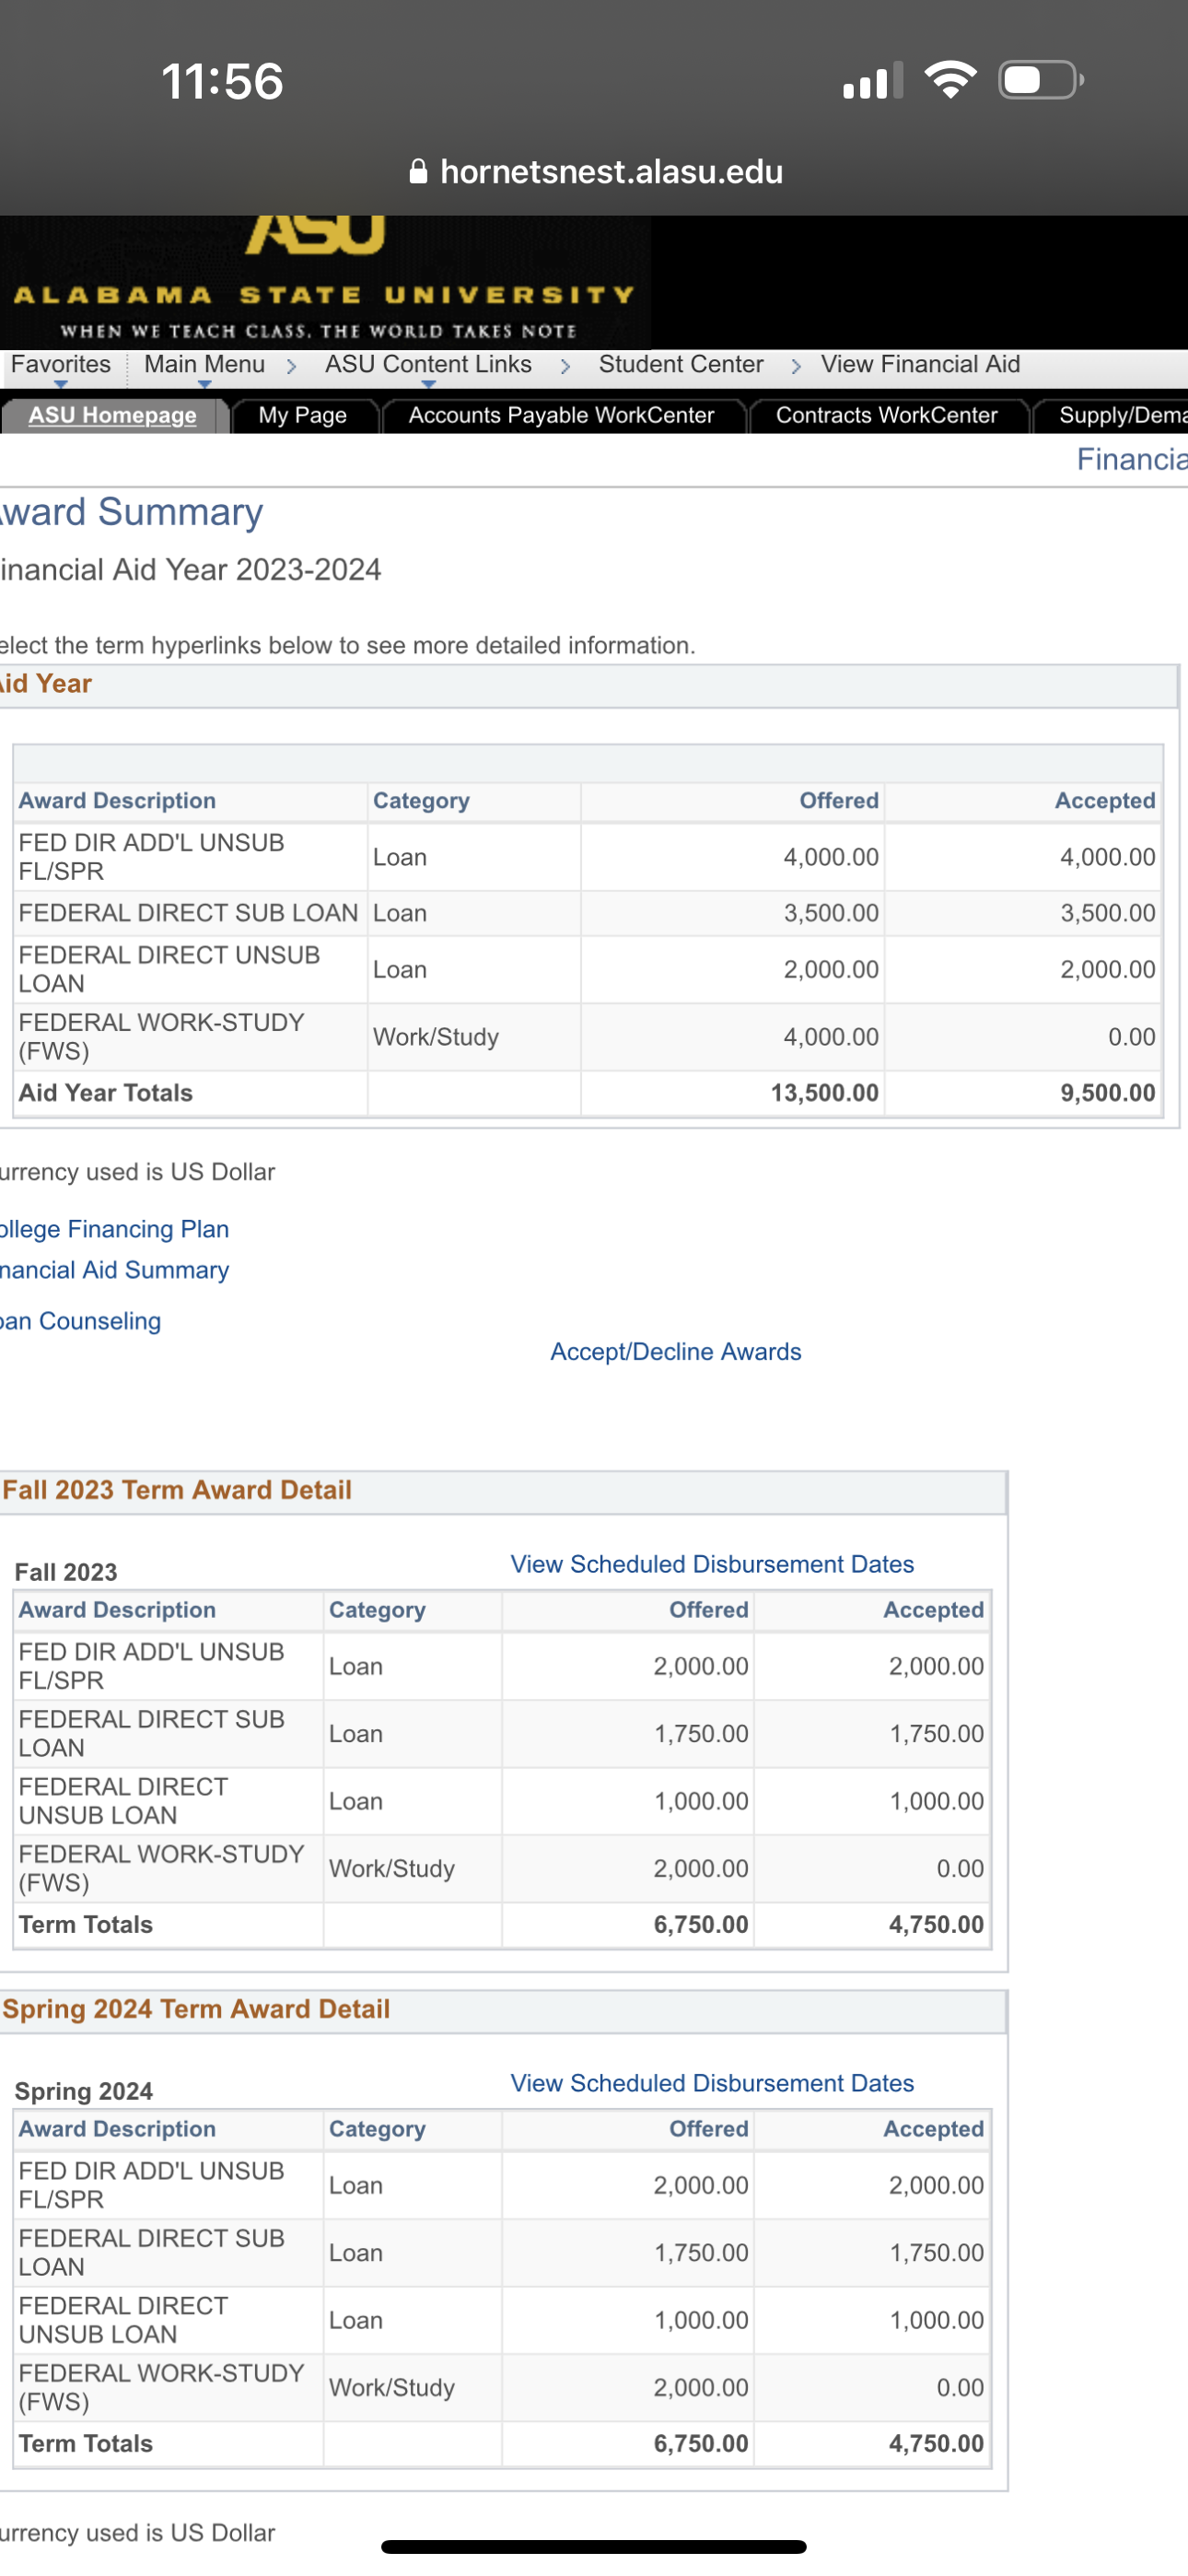Click Fall 2023 Term Totals accepted 4,750.00

click(x=936, y=1924)
